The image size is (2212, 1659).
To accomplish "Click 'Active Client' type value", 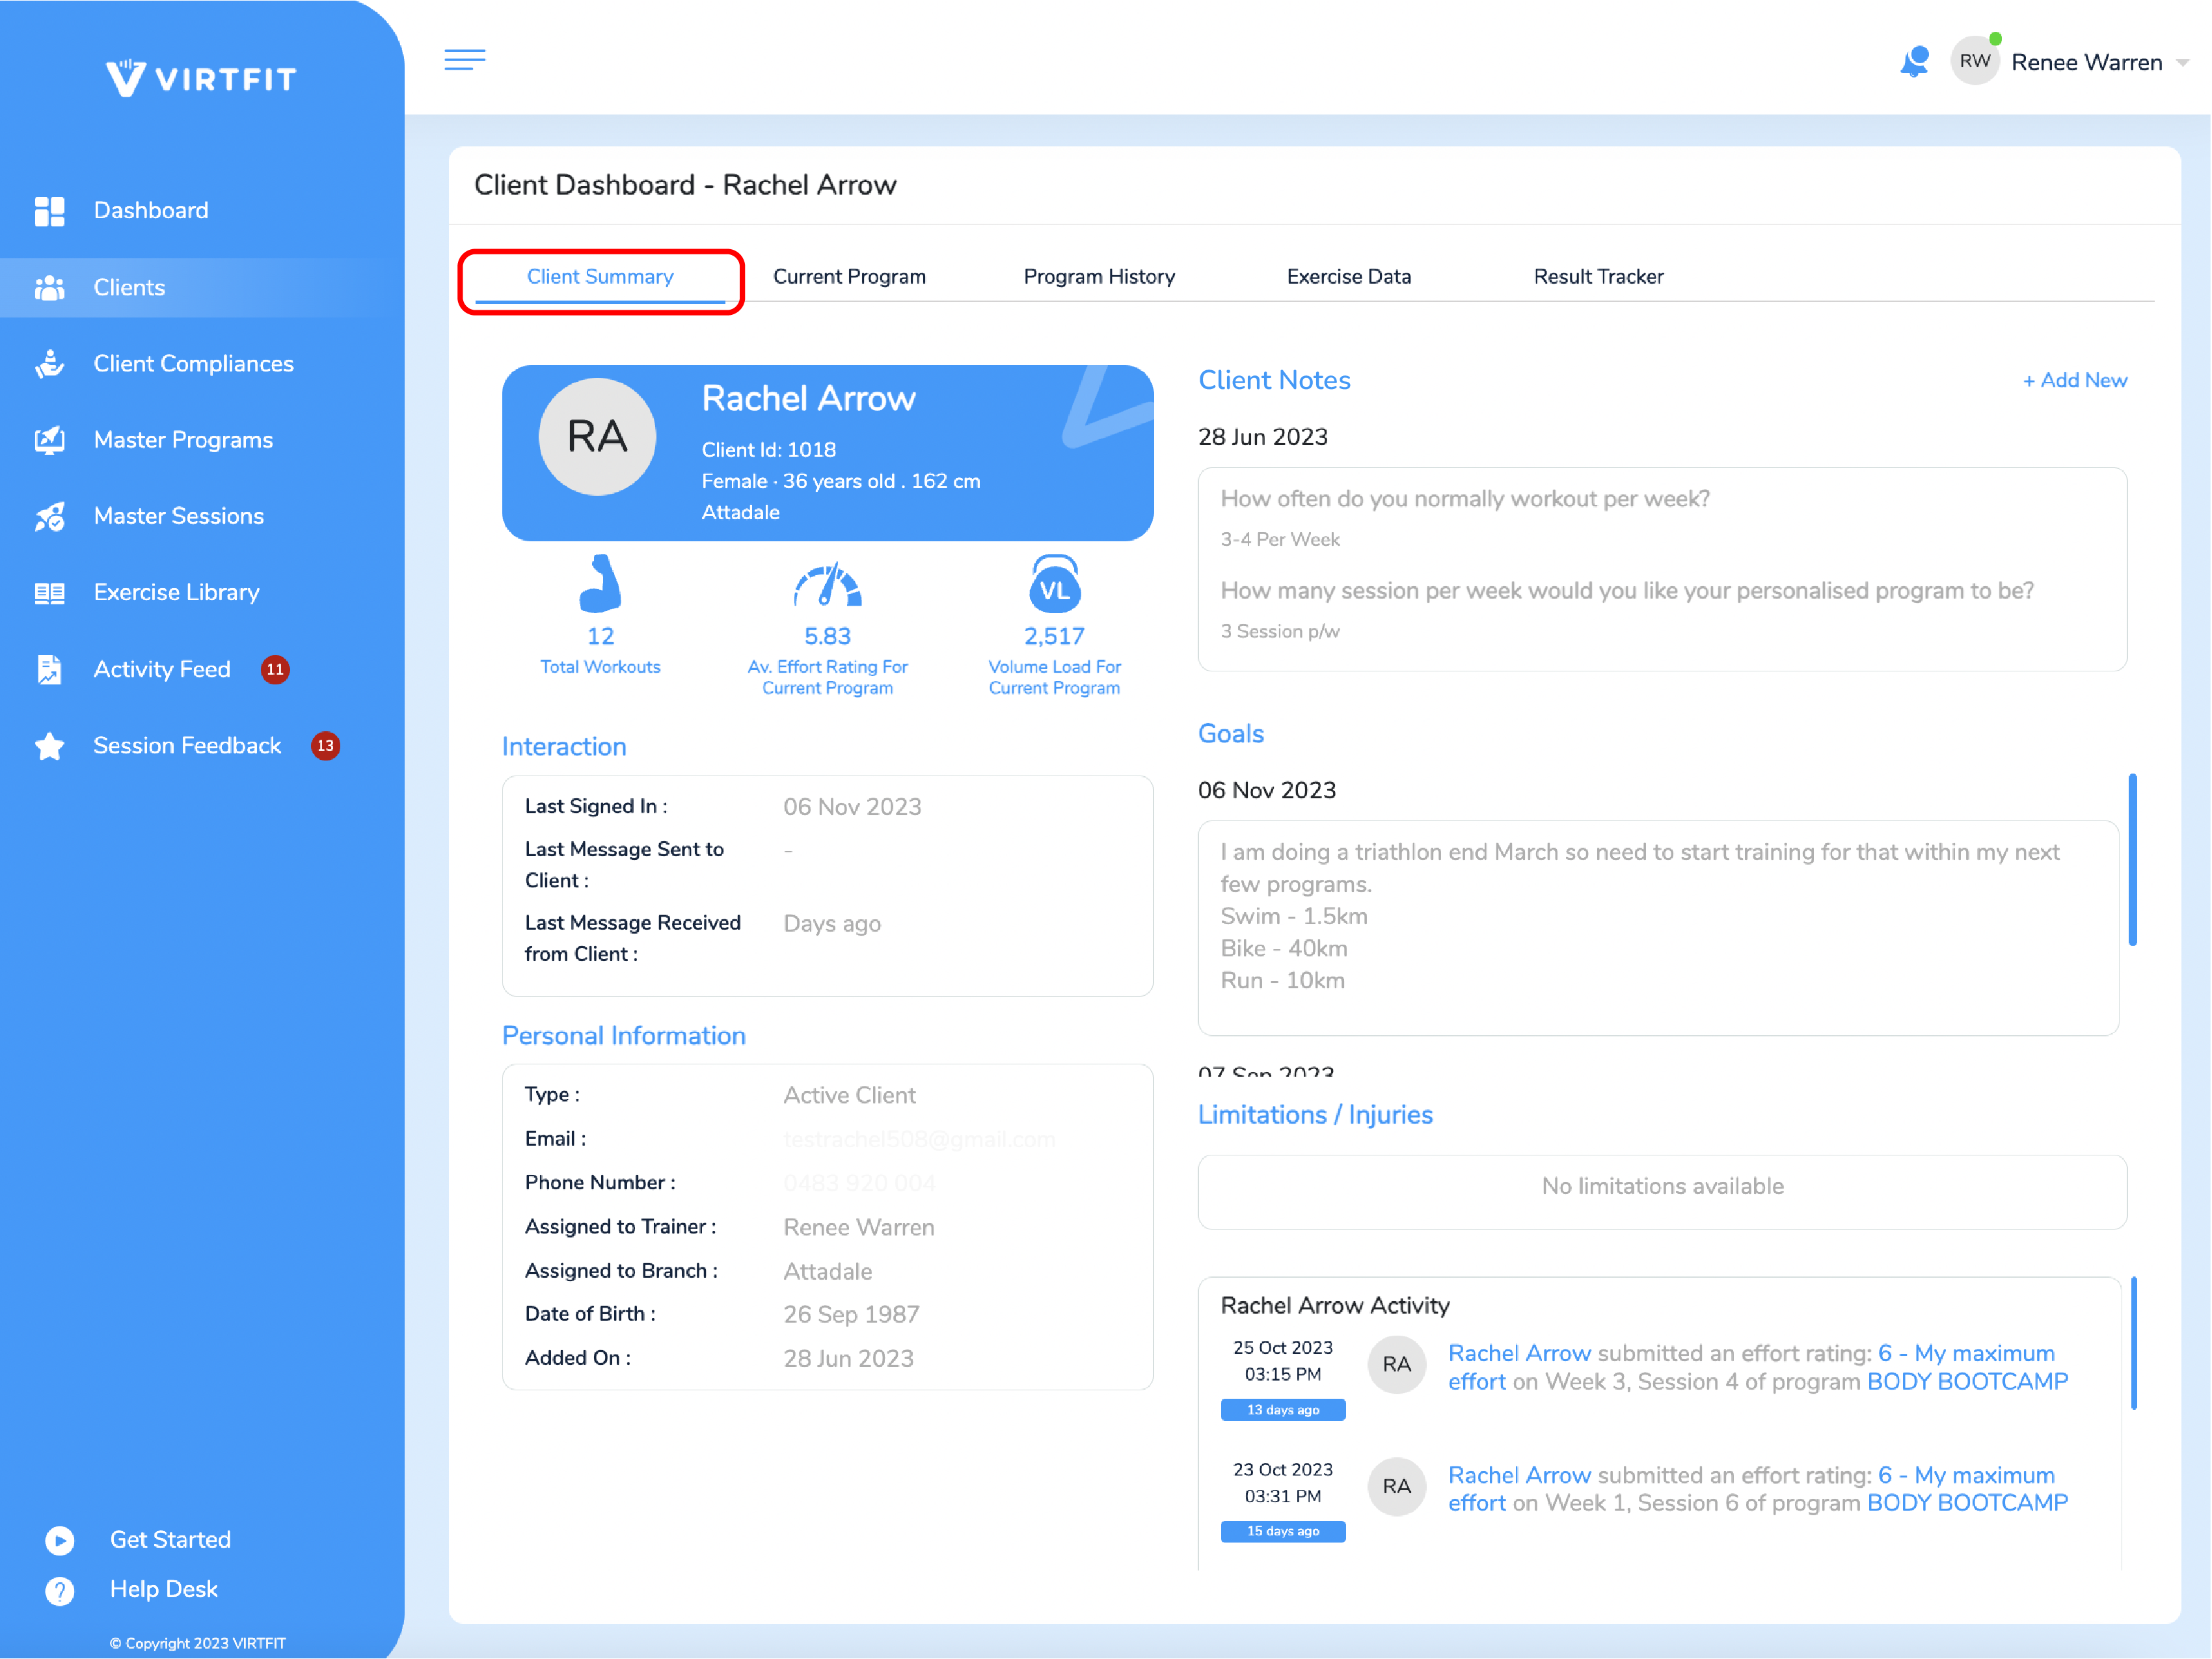I will (x=849, y=1096).
